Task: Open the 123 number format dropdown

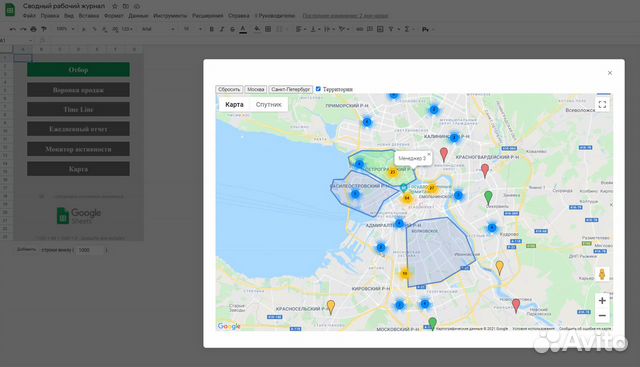Action: tap(127, 29)
